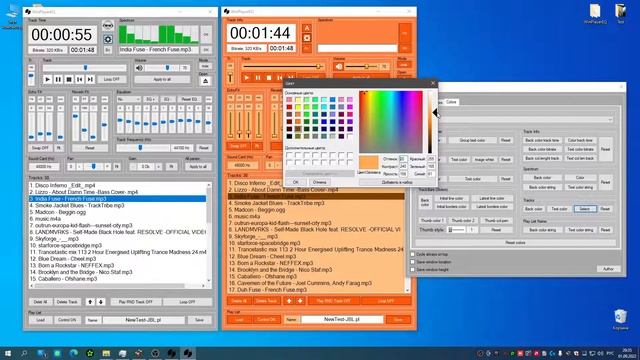
Task: Click Swap OFF in gray player
Action: tap(40, 148)
